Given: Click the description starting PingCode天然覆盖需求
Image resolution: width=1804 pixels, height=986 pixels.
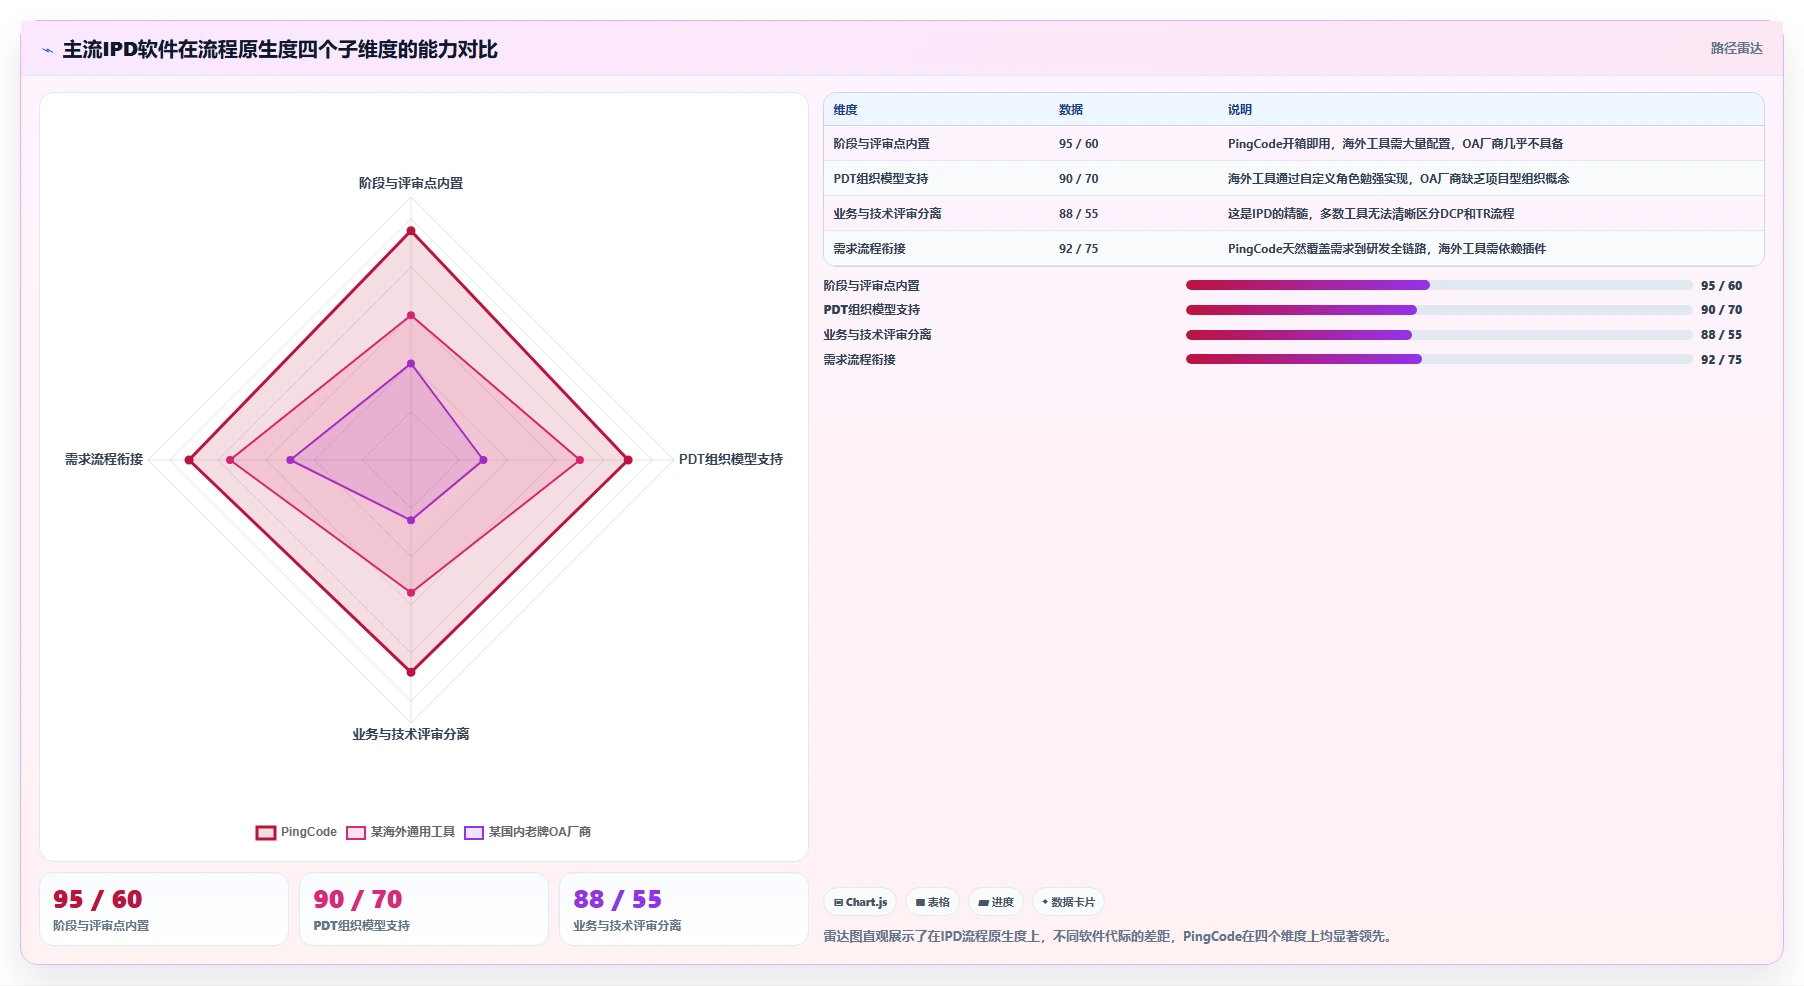Looking at the screenshot, I should 1387,249.
